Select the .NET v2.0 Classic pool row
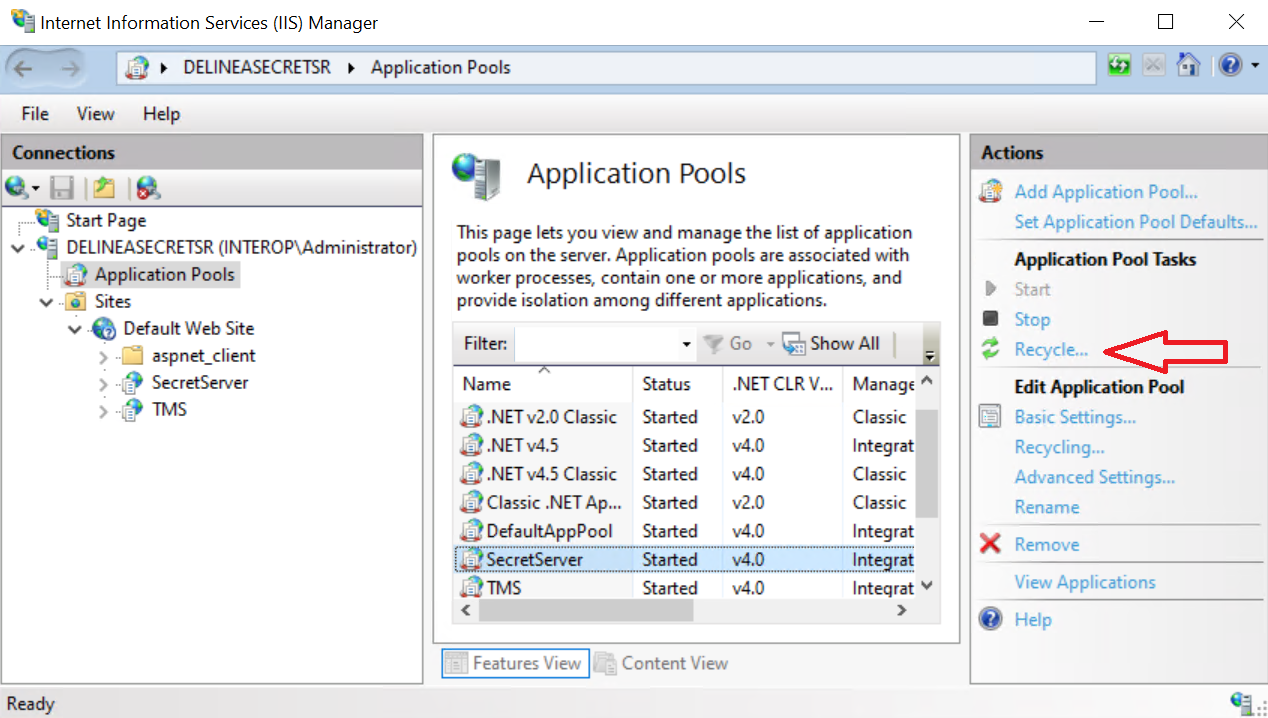 [685, 417]
